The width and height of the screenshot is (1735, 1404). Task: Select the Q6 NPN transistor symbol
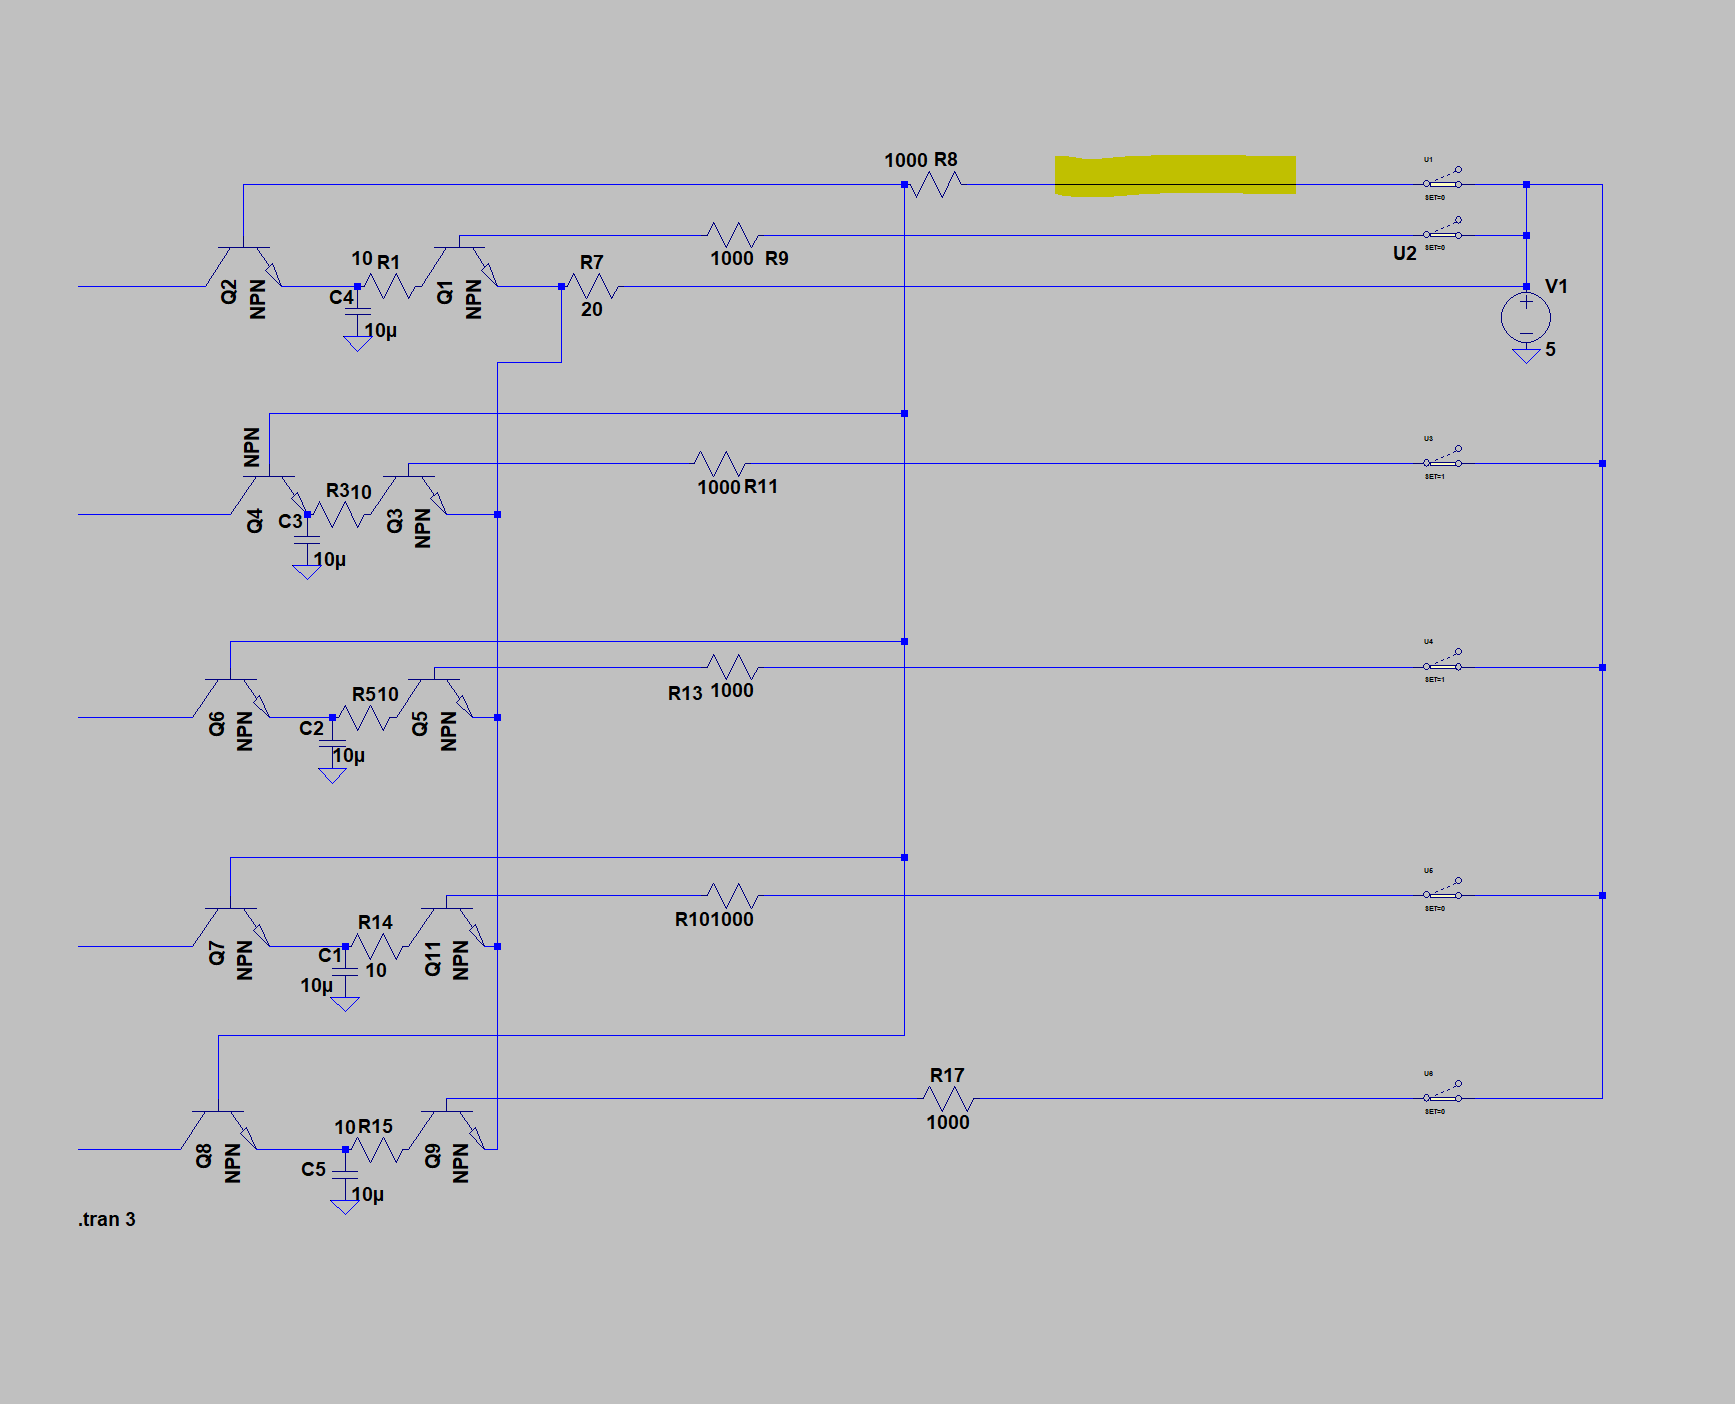(230, 698)
